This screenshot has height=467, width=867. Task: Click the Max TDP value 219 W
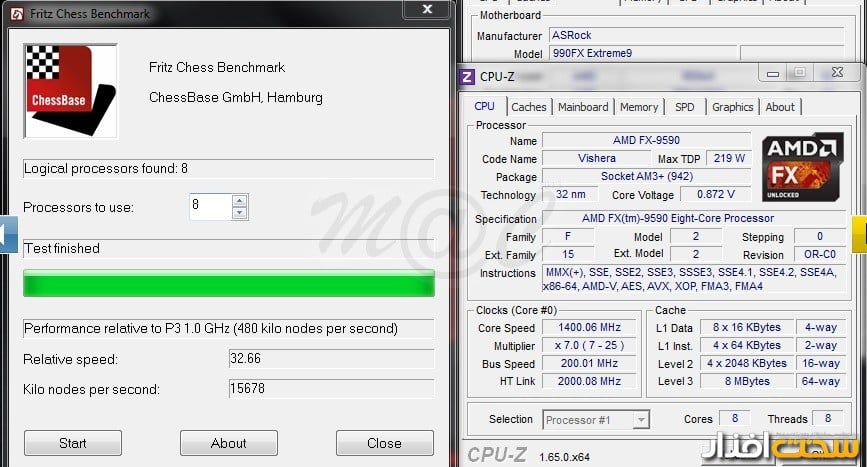coord(729,159)
